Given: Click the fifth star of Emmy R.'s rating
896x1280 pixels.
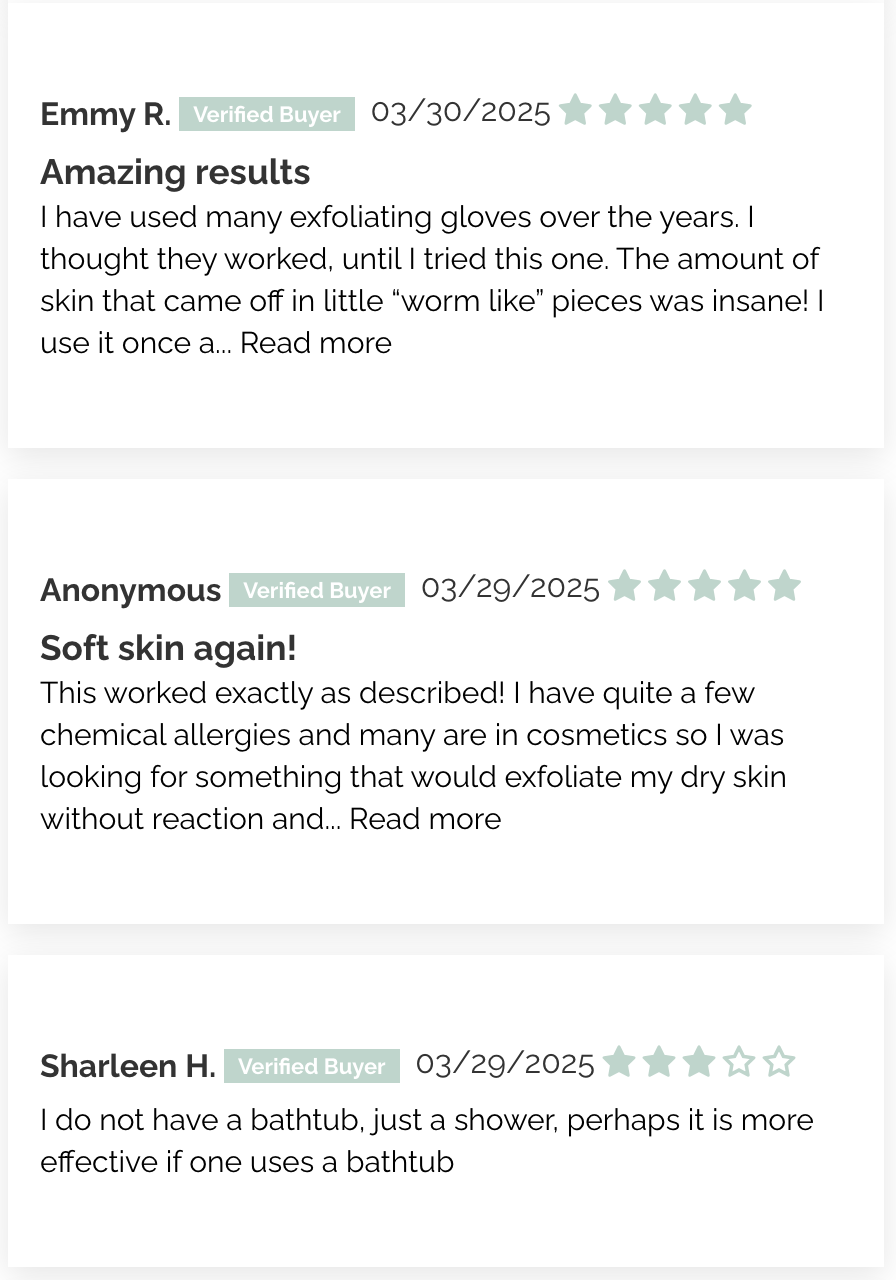Looking at the screenshot, I should [x=735, y=109].
